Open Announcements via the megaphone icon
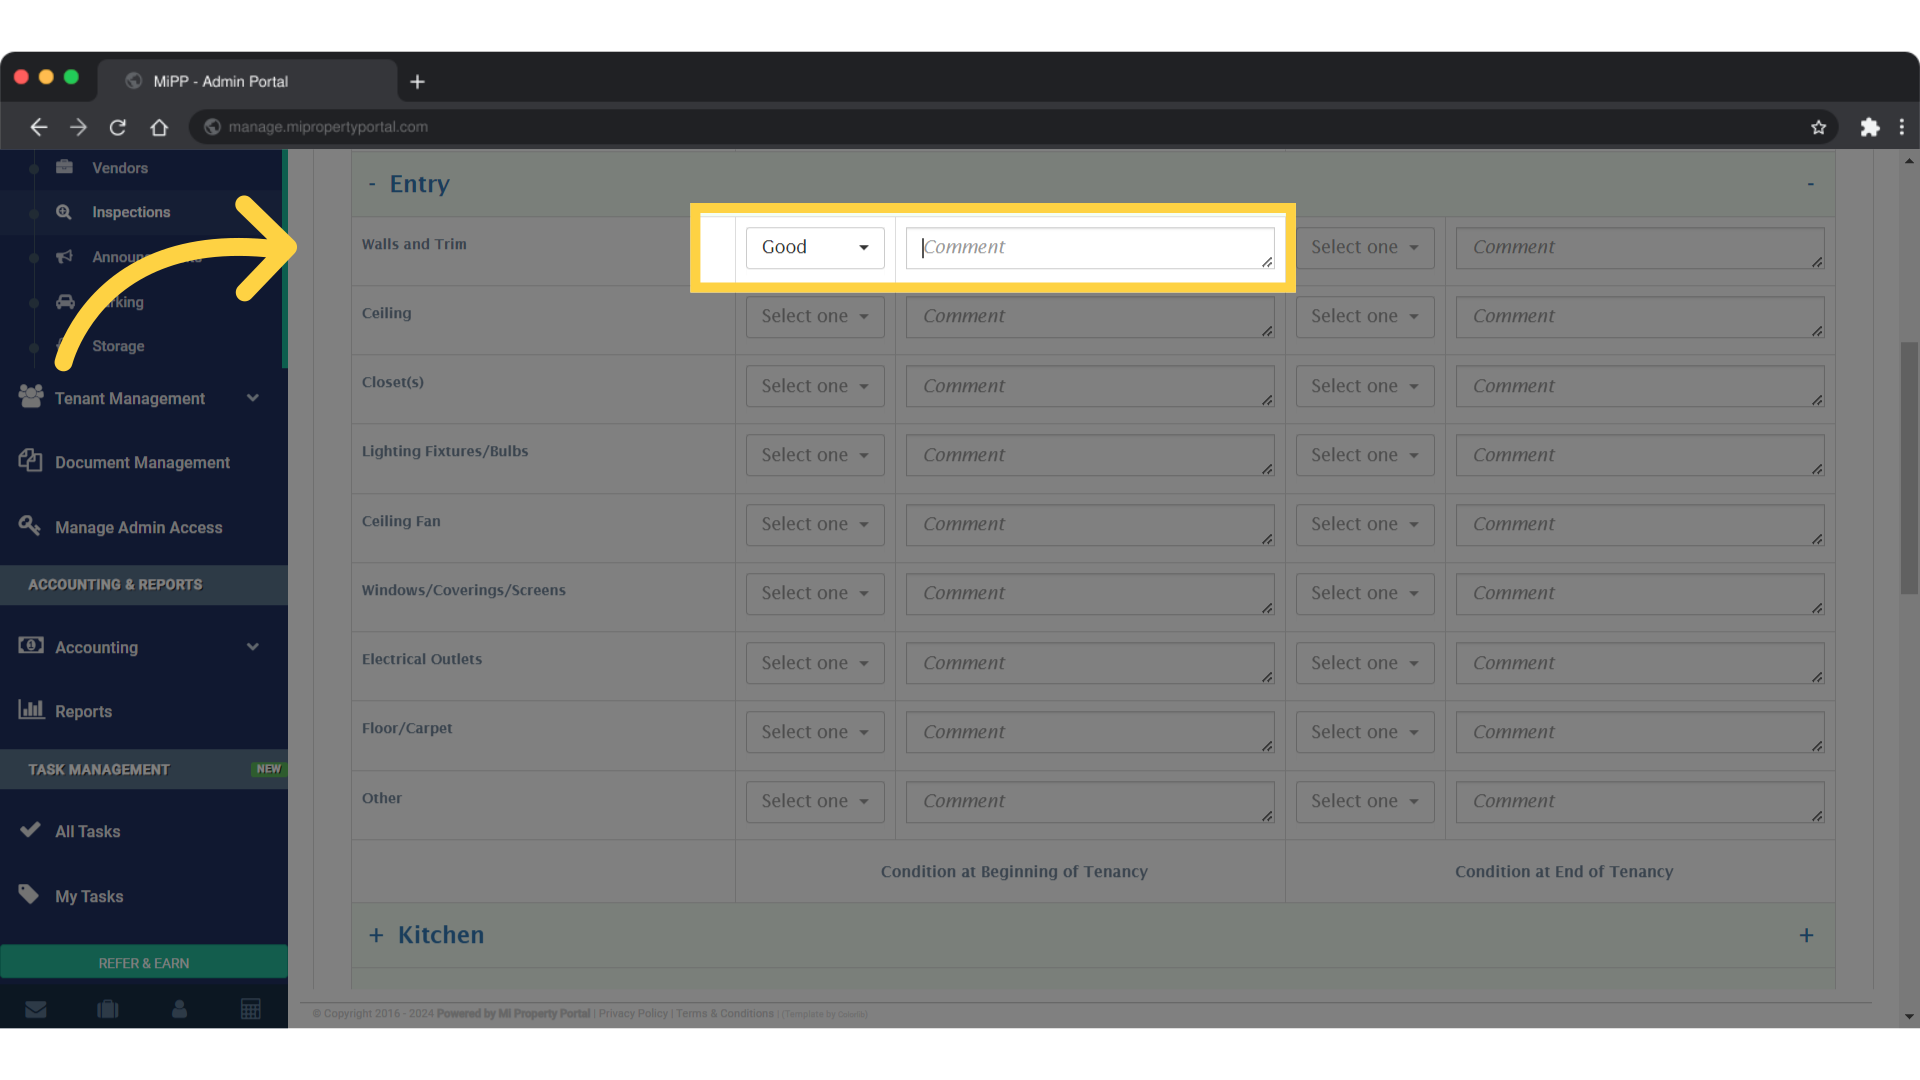 (x=63, y=257)
